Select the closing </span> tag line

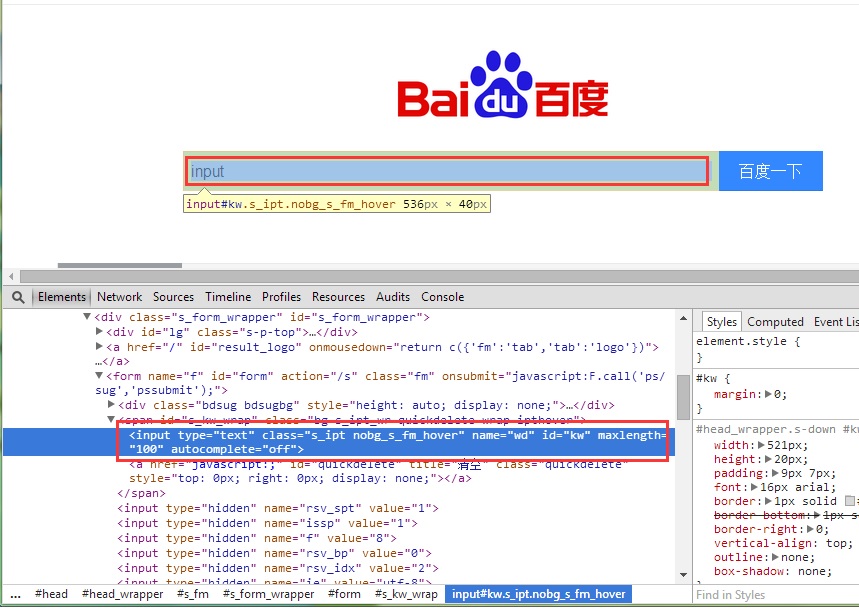click(x=141, y=493)
